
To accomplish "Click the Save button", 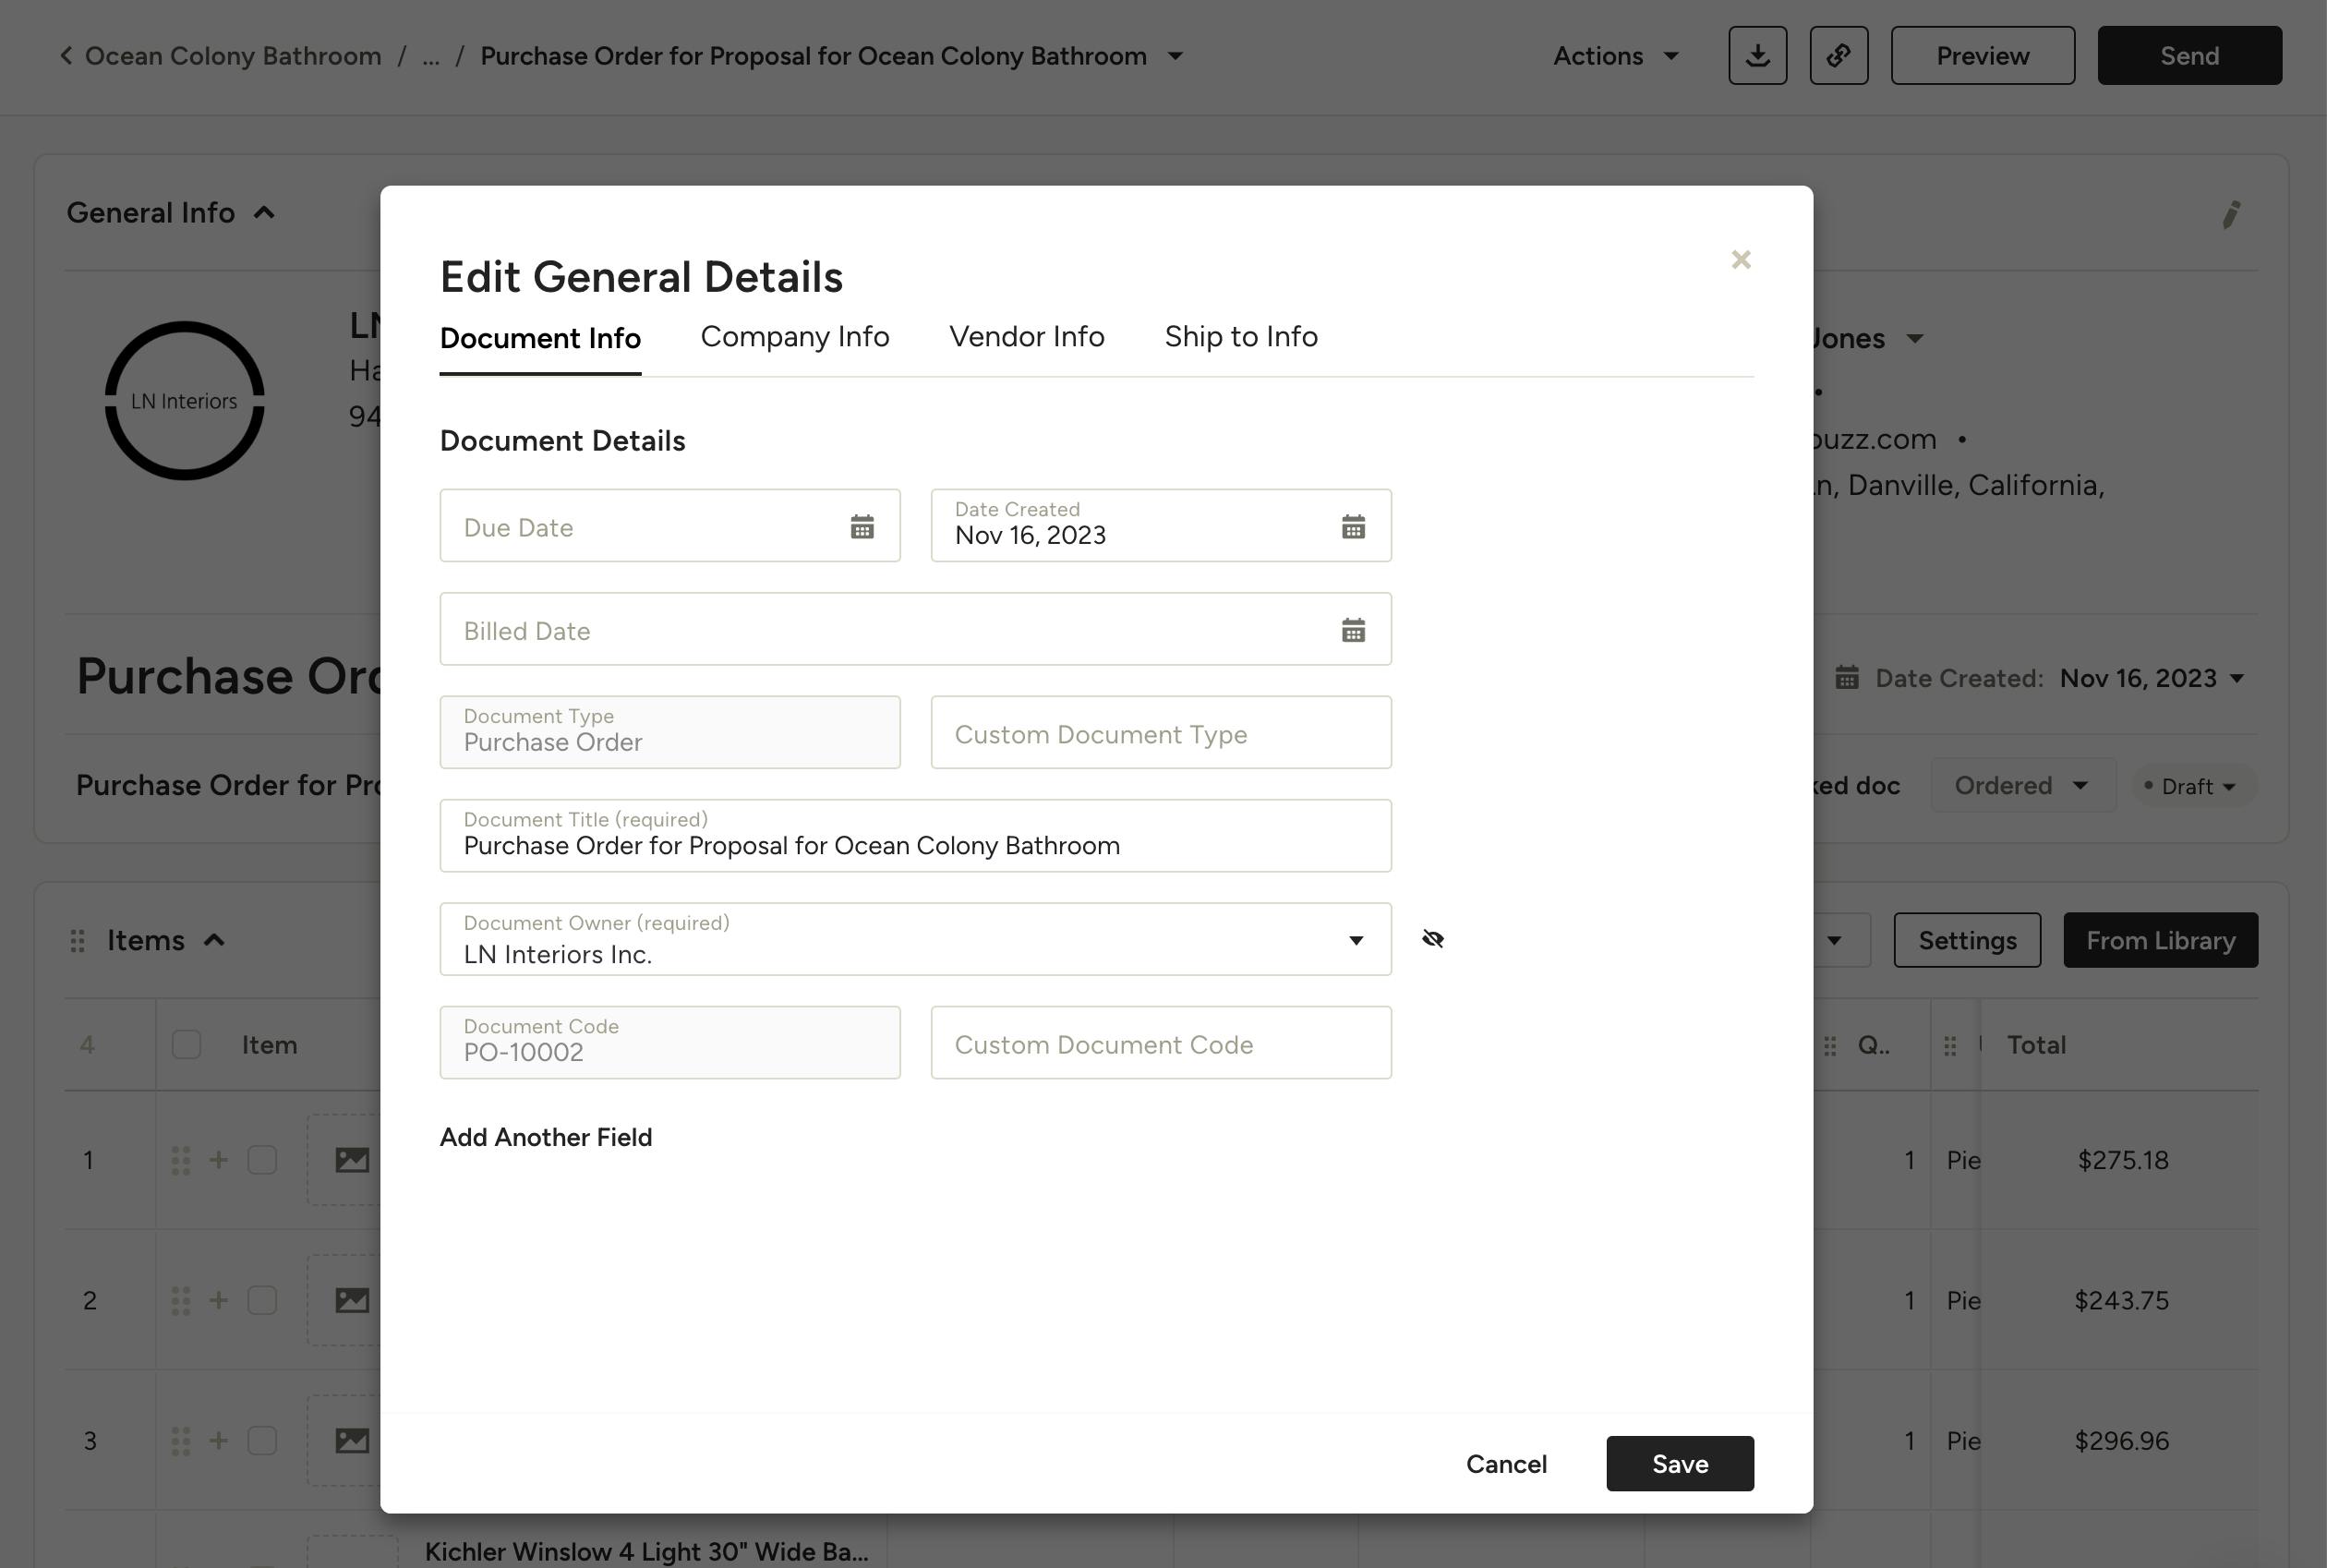I will point(1679,1464).
